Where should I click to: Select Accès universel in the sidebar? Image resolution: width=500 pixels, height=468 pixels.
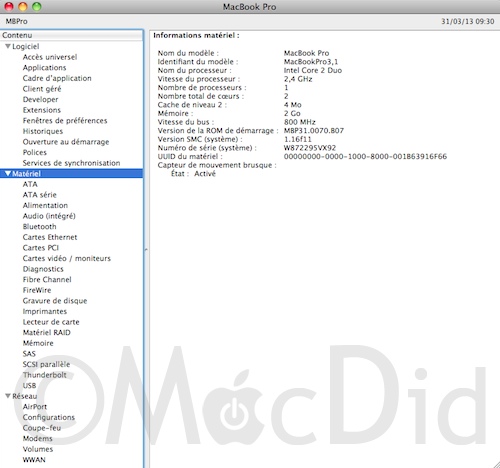(50, 57)
